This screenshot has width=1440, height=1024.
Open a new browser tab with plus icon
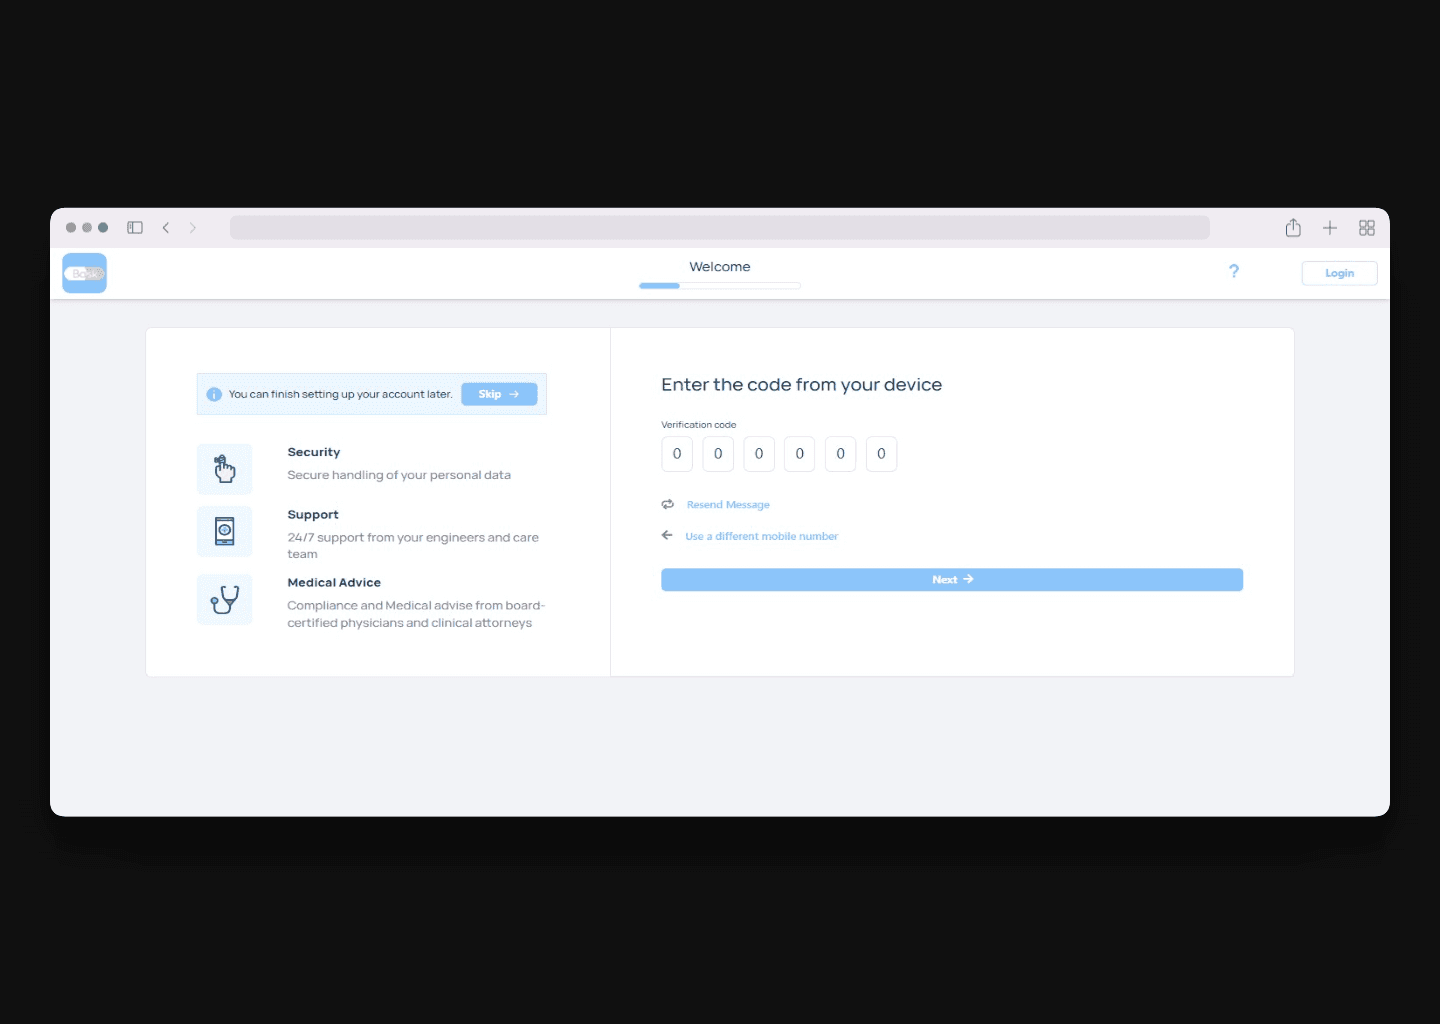1330,228
